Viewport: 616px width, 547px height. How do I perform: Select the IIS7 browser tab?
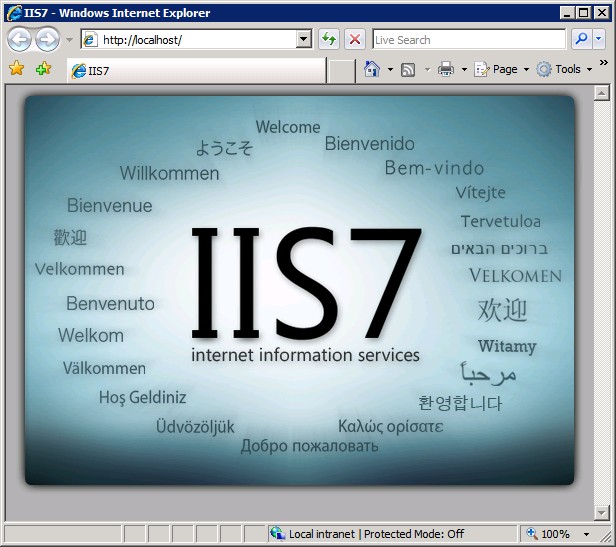[196, 71]
